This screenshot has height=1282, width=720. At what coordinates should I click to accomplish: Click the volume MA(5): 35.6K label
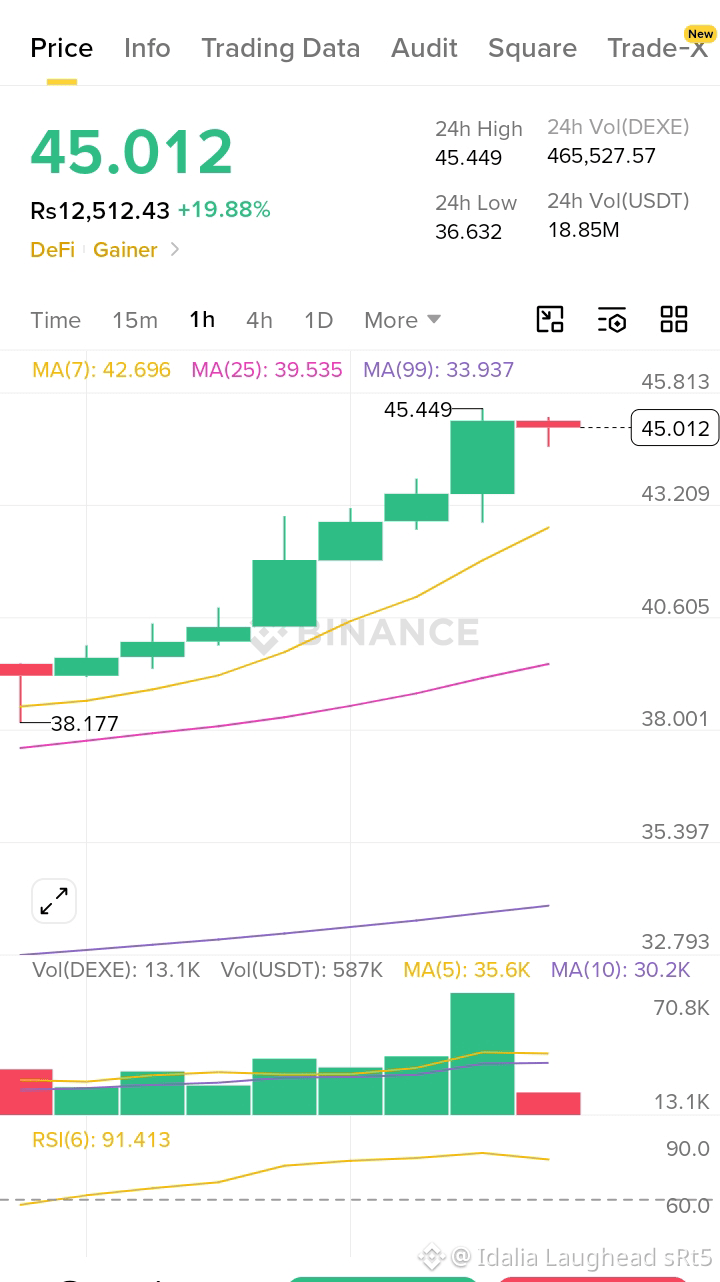[467, 970]
